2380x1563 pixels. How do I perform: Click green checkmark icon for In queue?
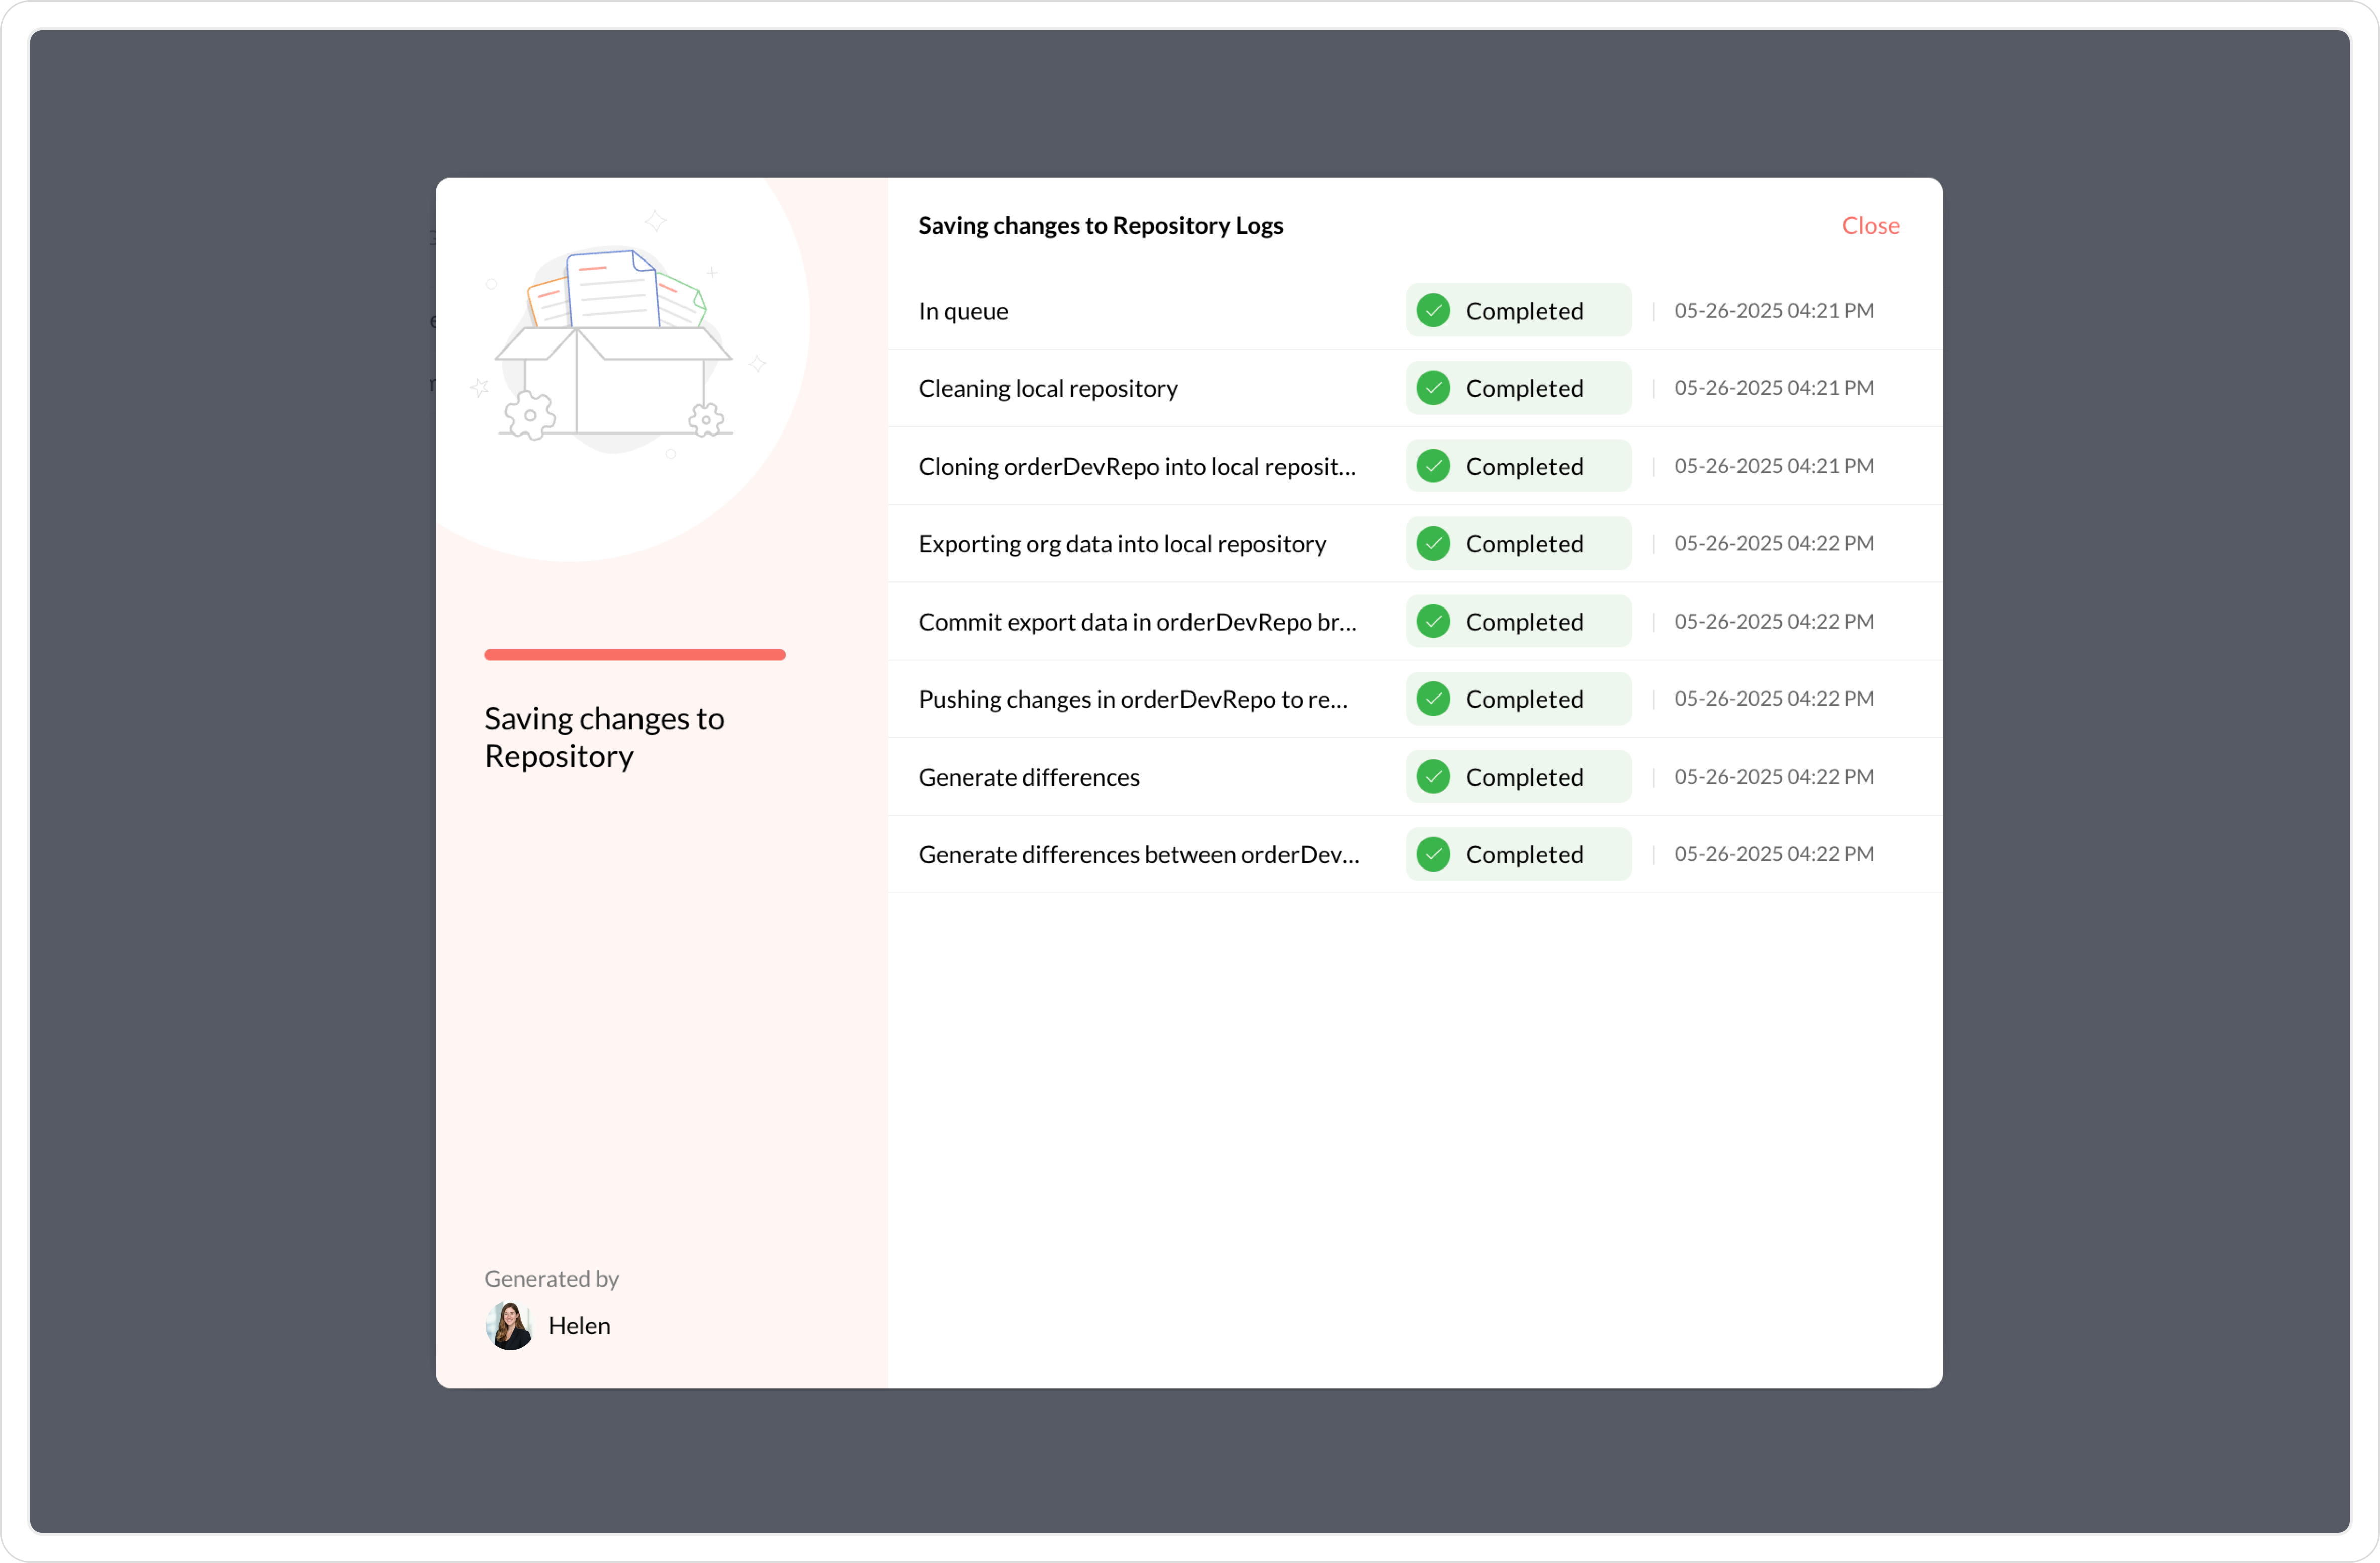(1433, 311)
